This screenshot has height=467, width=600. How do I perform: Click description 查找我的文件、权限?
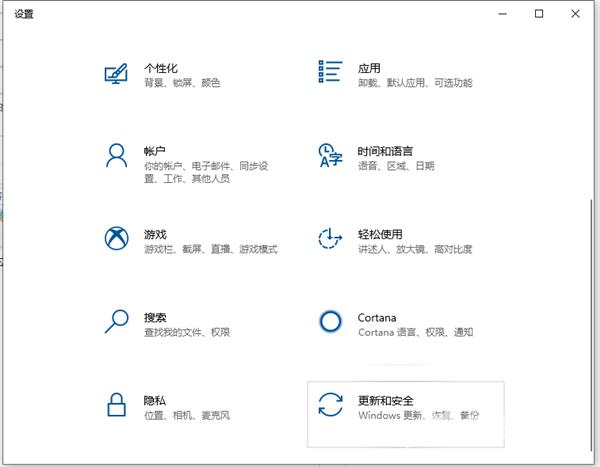[187, 332]
